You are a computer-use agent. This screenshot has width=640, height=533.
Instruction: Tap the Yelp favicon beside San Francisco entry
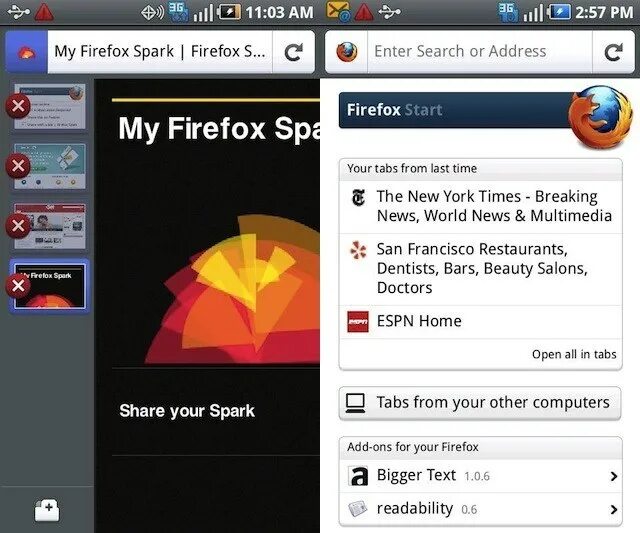click(x=358, y=250)
